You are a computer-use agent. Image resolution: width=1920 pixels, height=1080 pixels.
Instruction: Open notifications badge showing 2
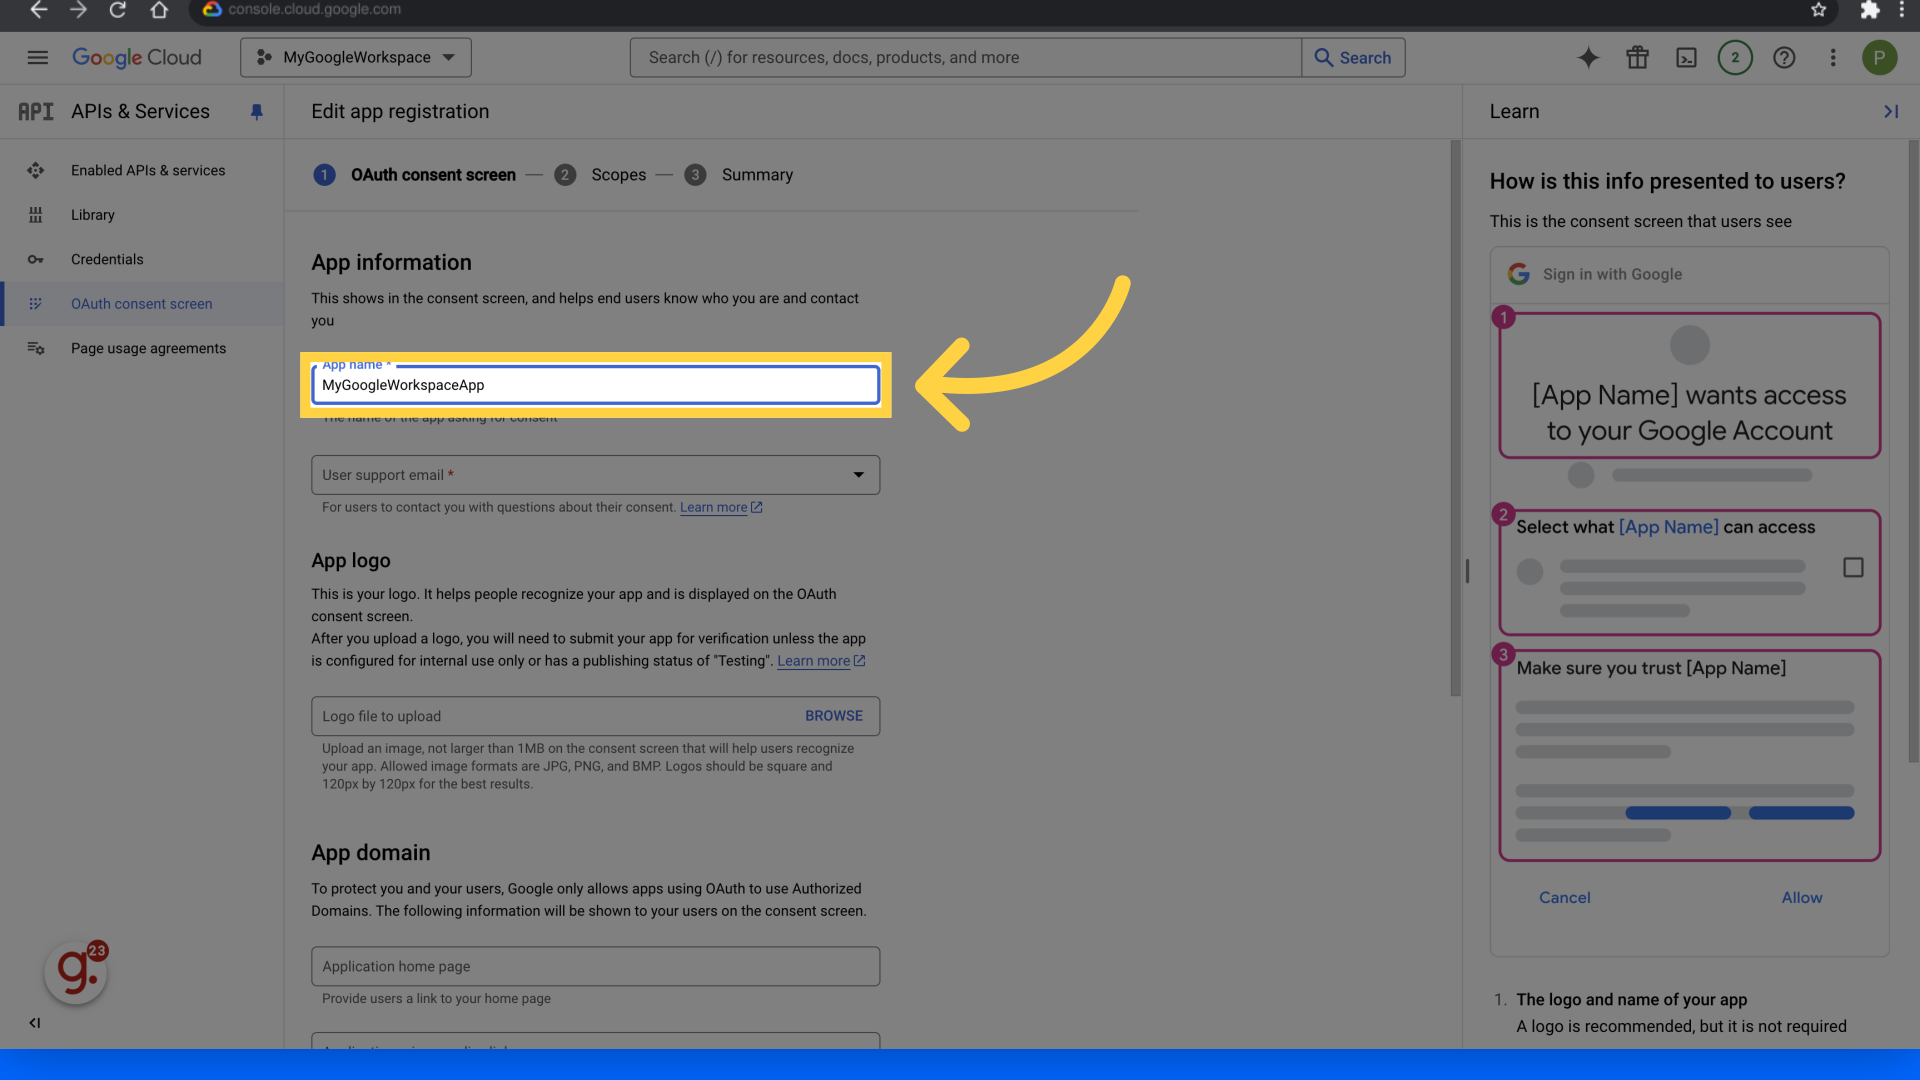(1735, 58)
